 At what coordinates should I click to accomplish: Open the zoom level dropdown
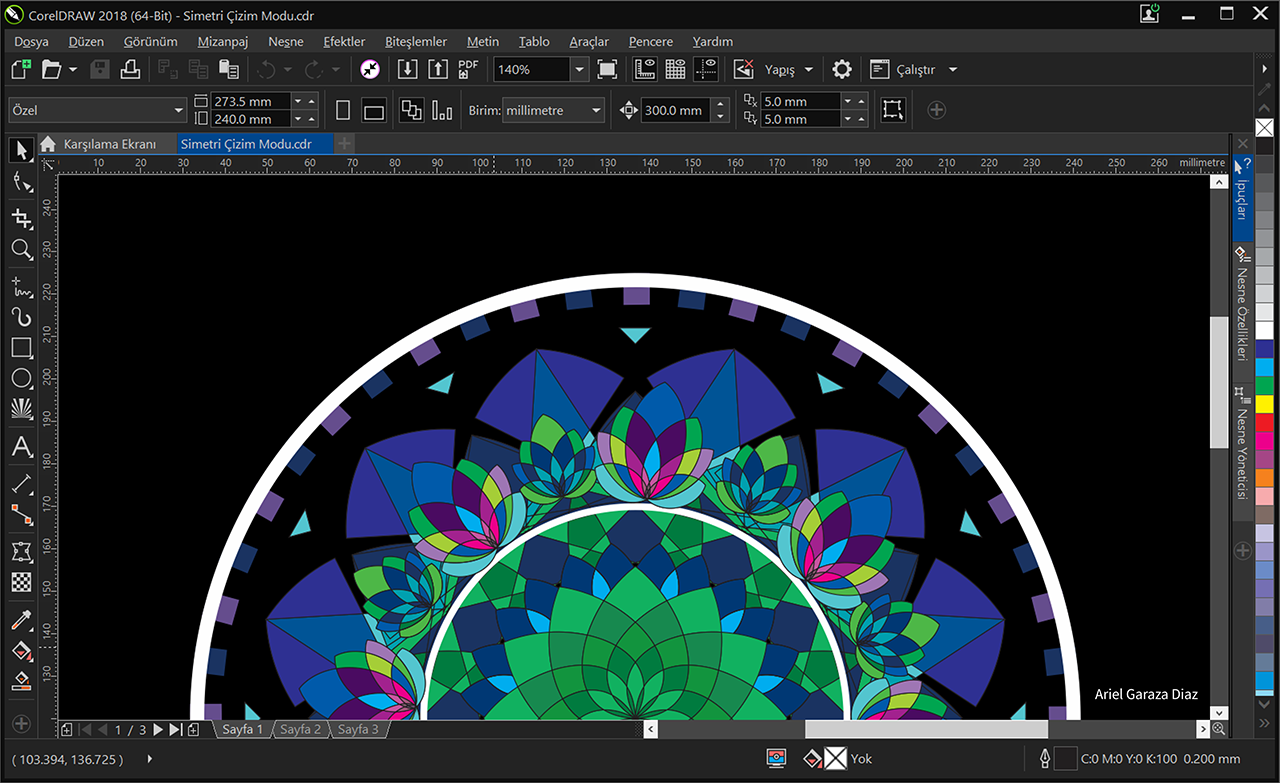[x=579, y=70]
